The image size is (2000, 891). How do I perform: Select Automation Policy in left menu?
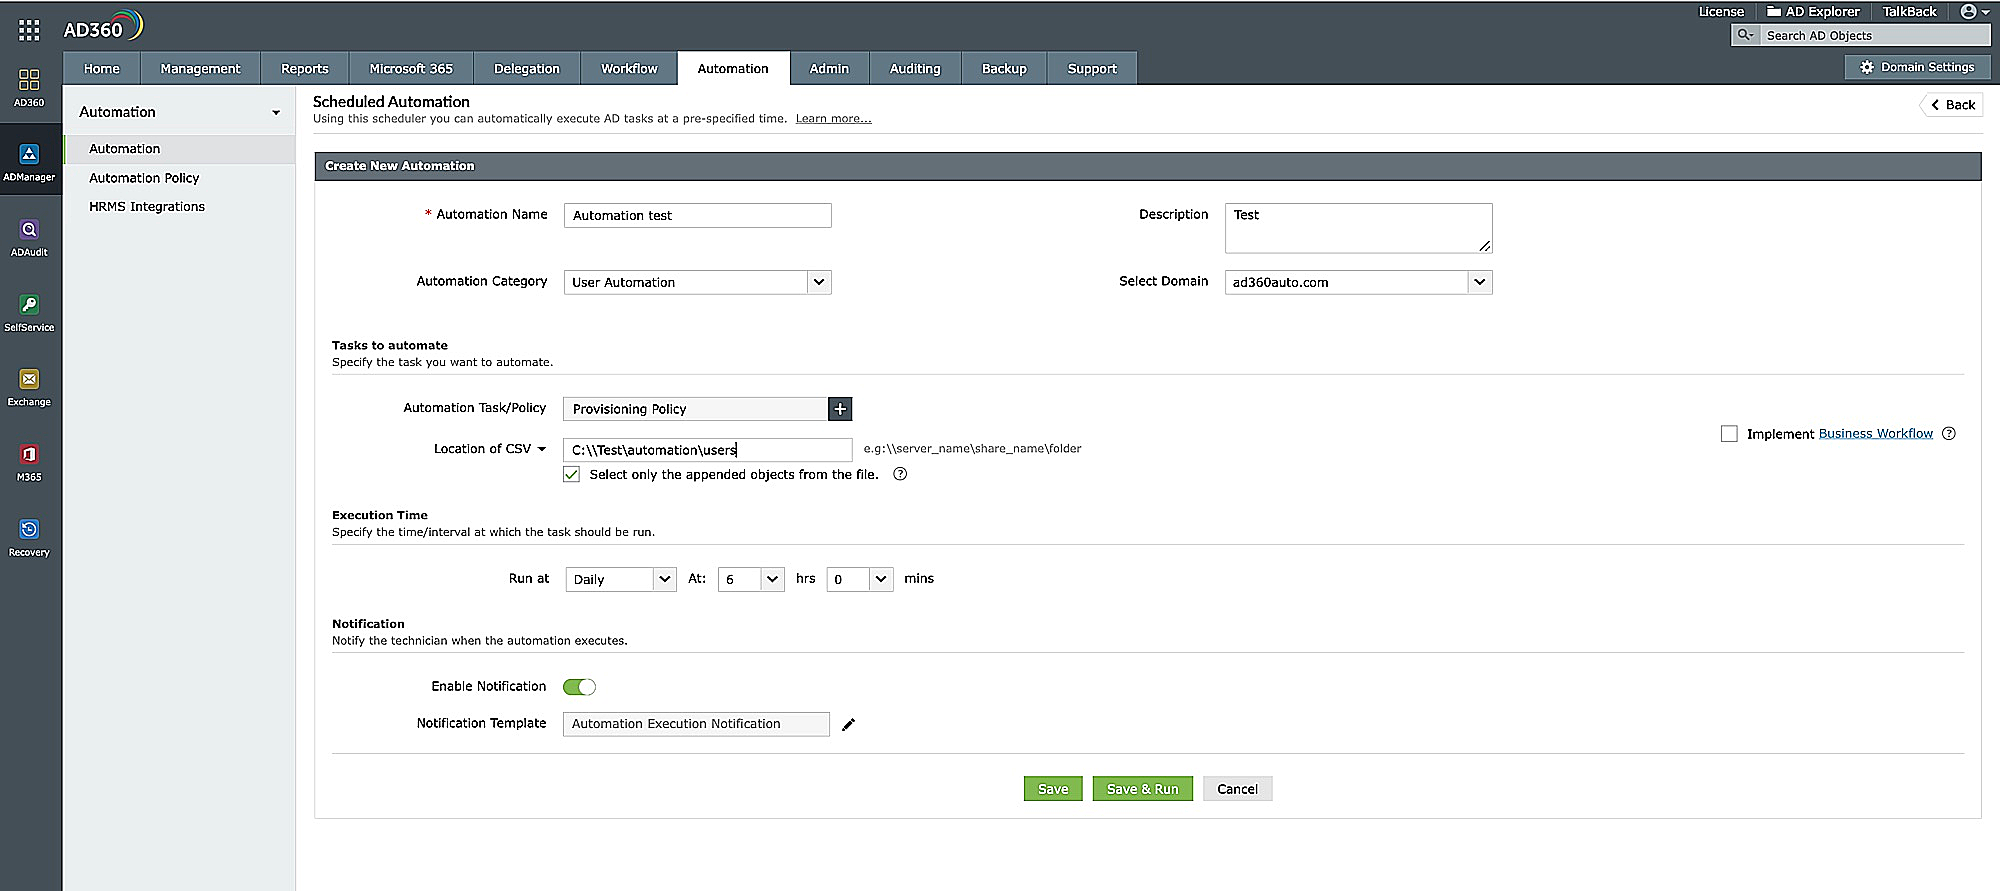144,178
